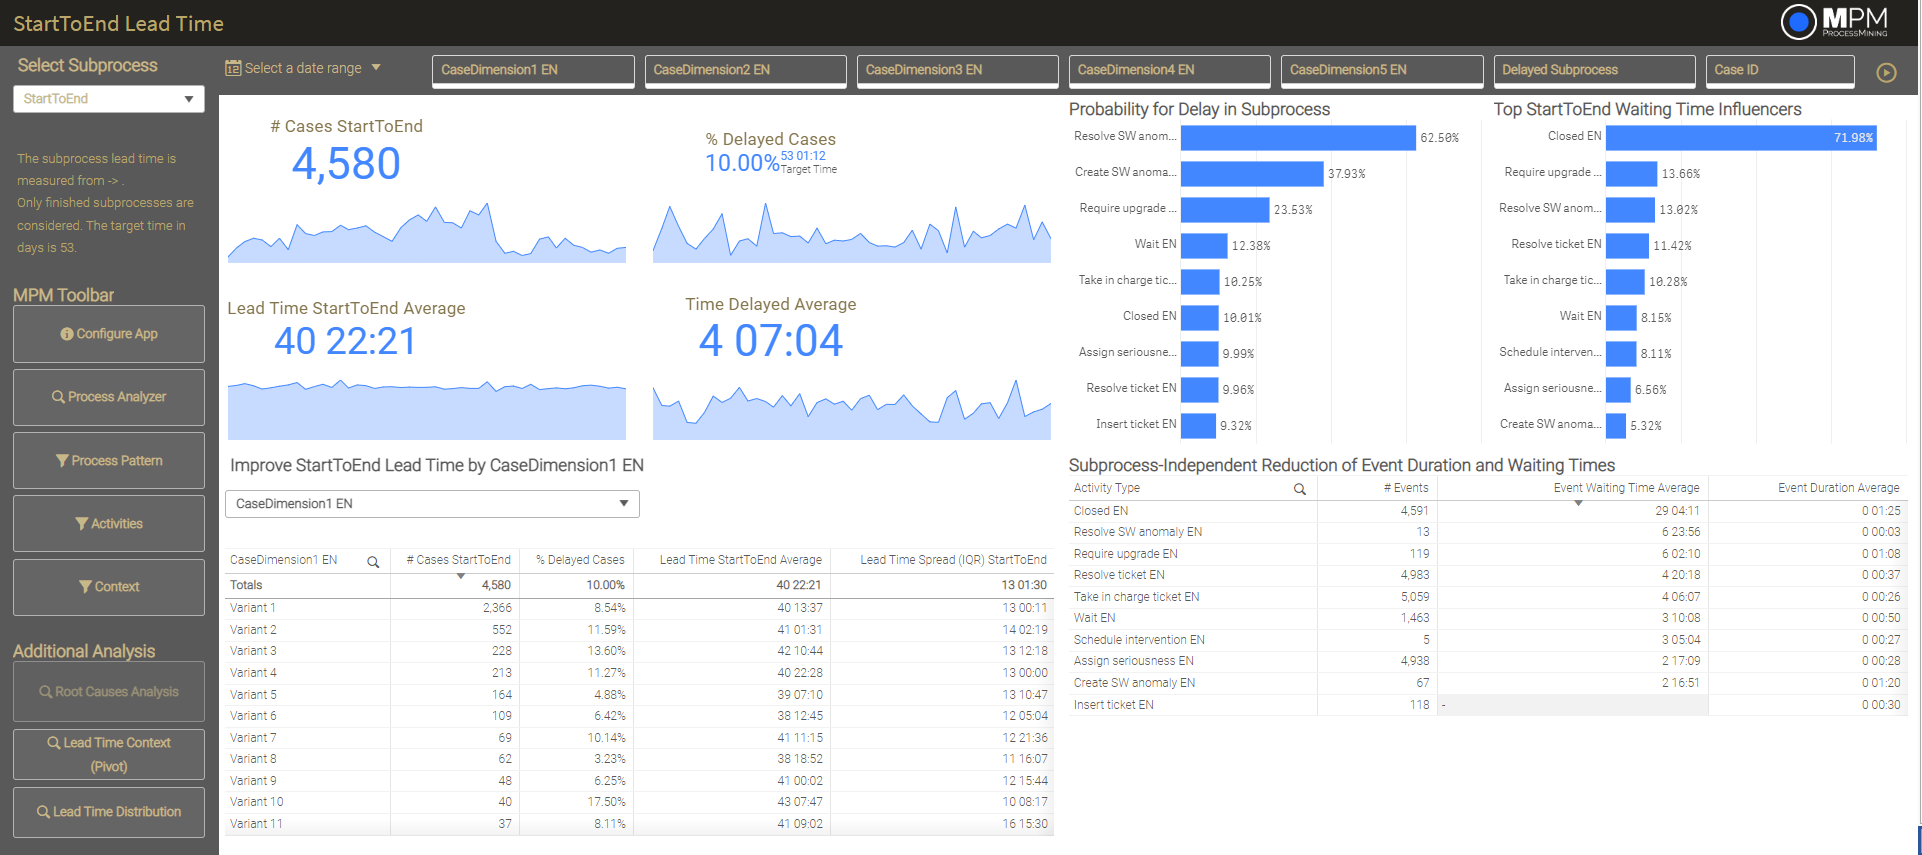Open the StartToEnd subprocess dropdown
Viewport: 1922px width, 855px height.
pos(108,99)
